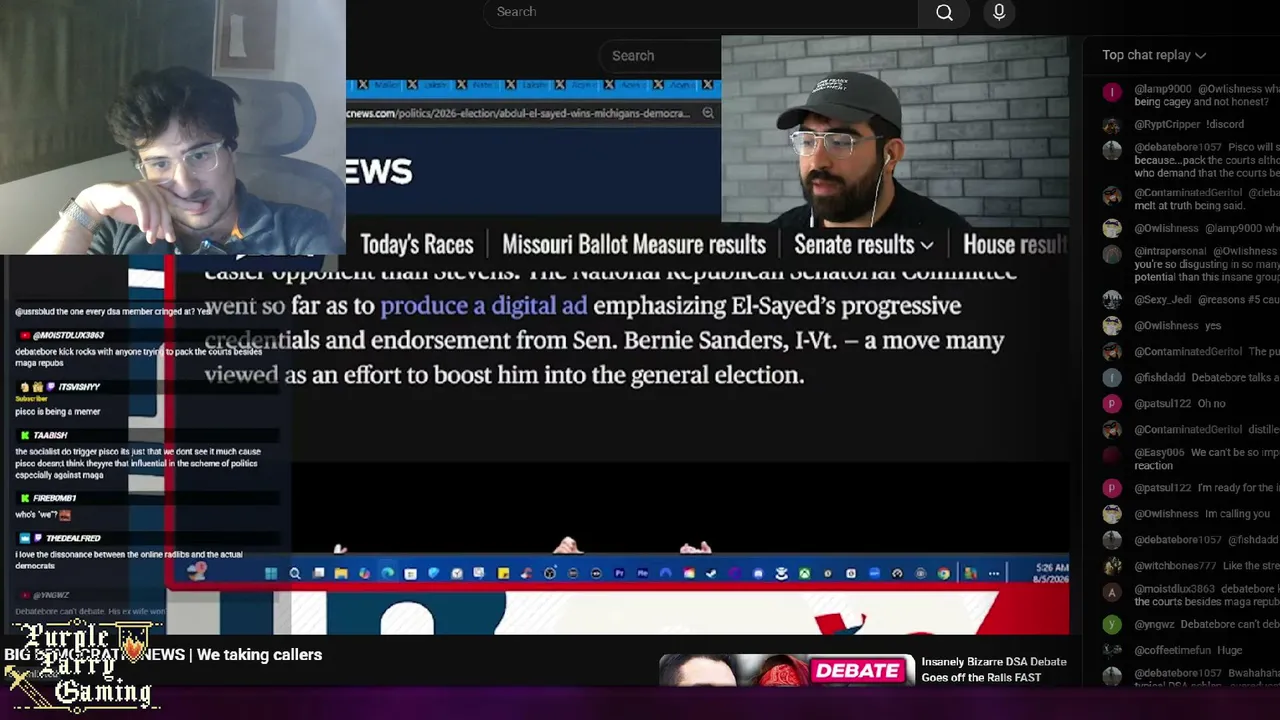Open the Windows Start menu in the taskbar
1280x720 pixels.
click(x=271, y=574)
